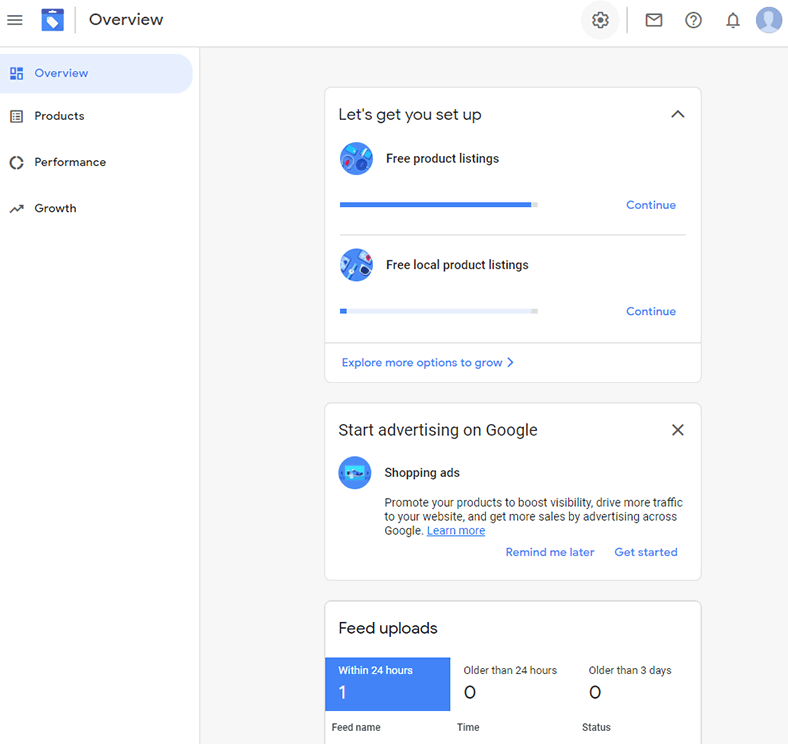The width and height of the screenshot is (788, 744).
Task: Click the Free product listings round icon
Action: [x=356, y=158]
